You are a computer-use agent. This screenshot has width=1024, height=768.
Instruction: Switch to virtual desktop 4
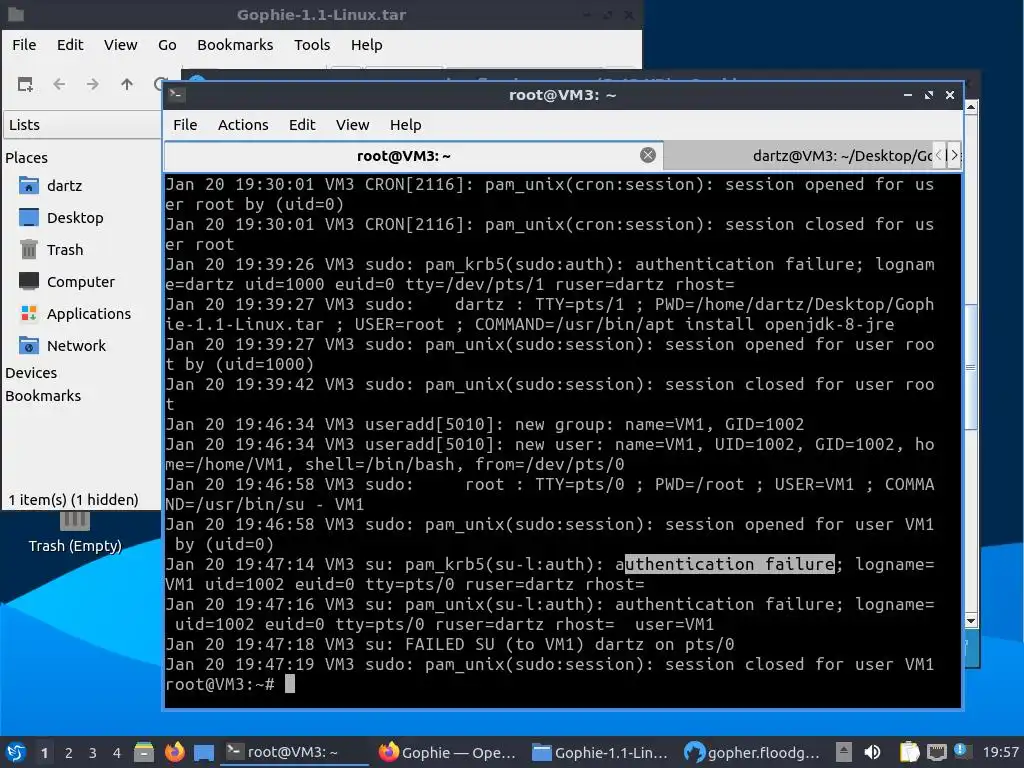click(x=117, y=753)
